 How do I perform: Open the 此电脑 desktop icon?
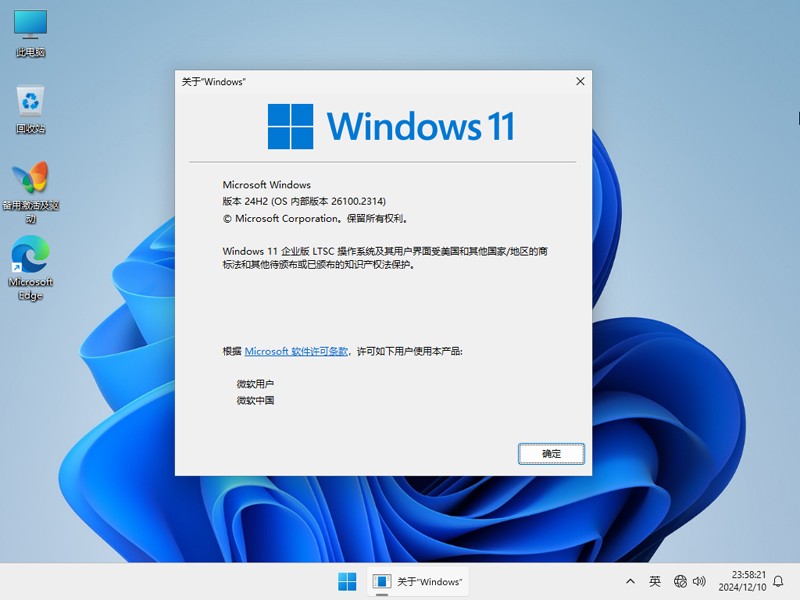coord(31,33)
